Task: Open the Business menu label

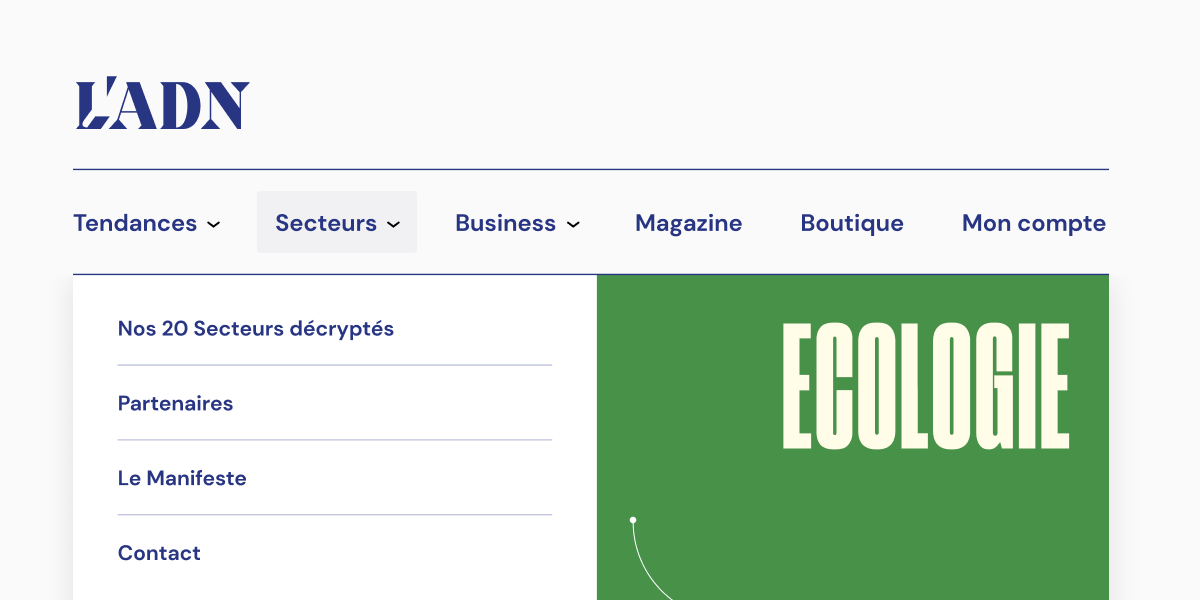Action: (505, 223)
